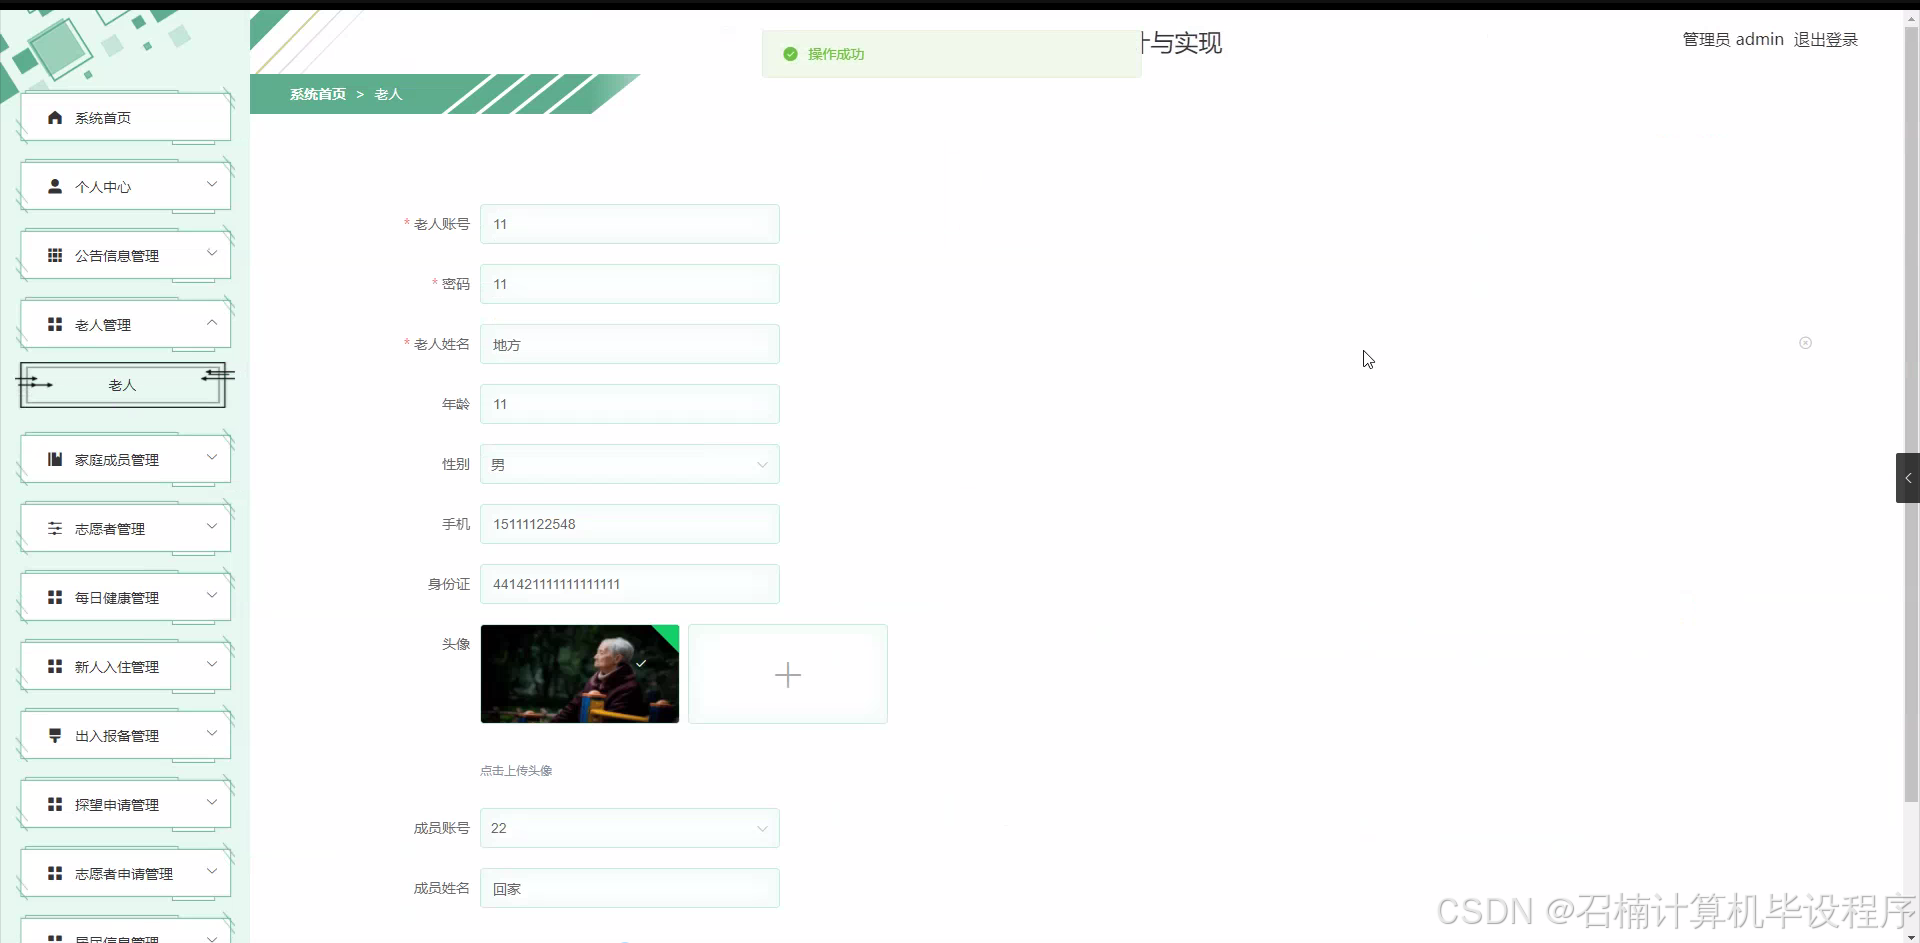1920x943 pixels.
Task: Click the icon beside 志愿者申请管理
Action: click(55, 874)
